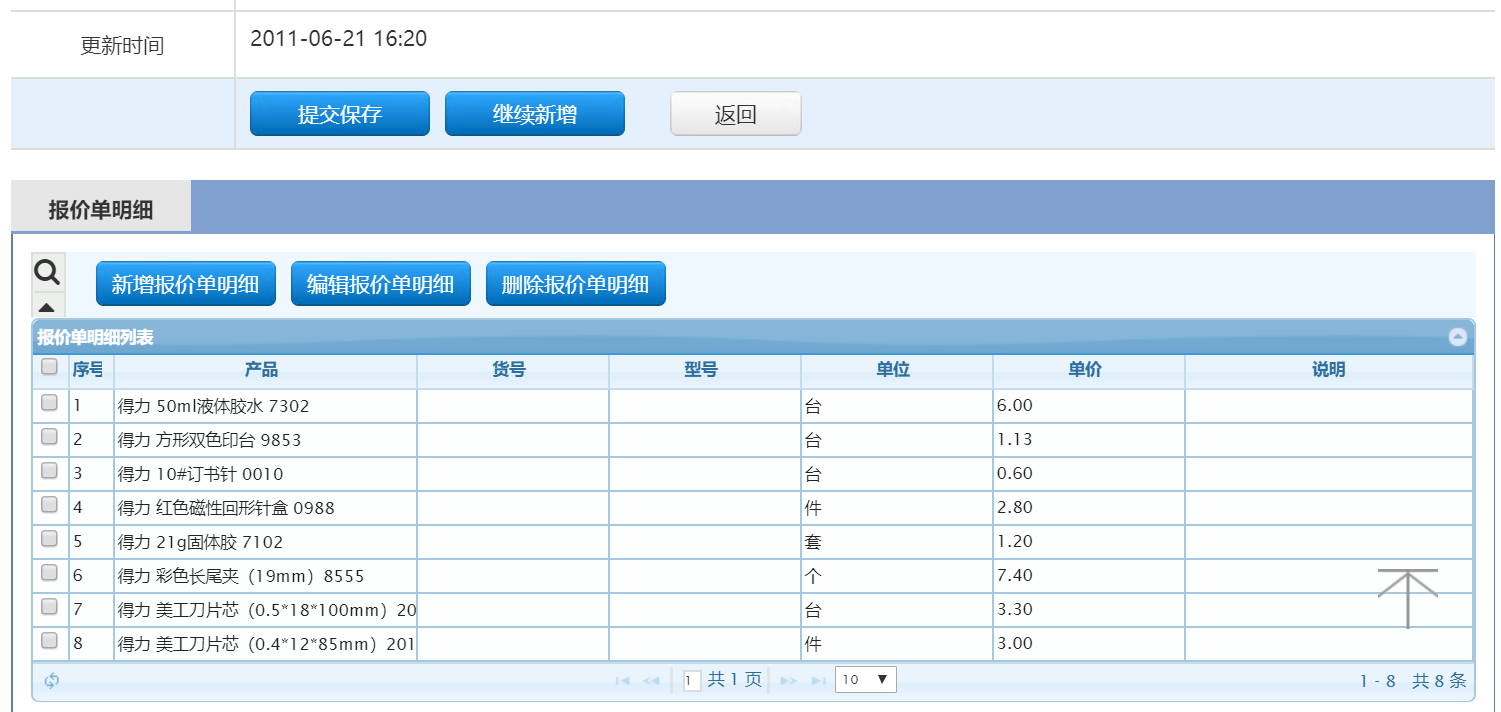
Task: Sort by the 货号 column header
Action: click(513, 370)
